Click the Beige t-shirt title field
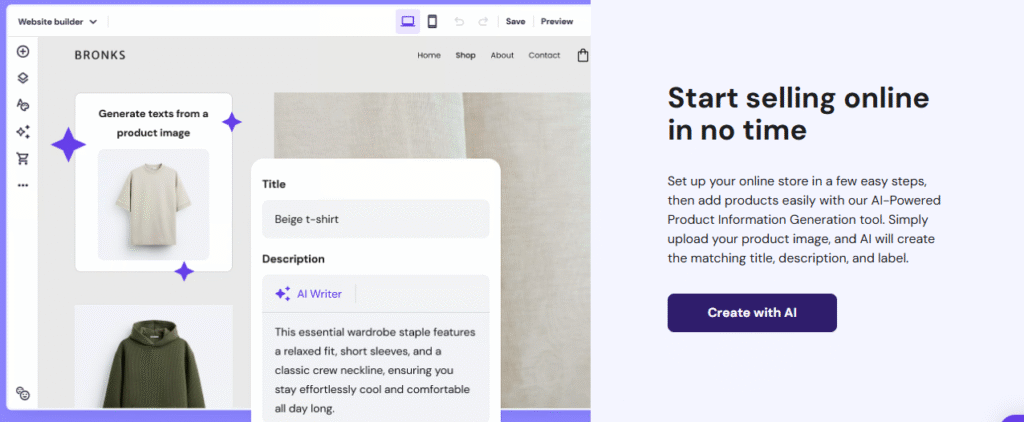Viewport: 1024px width, 422px height. tap(376, 219)
